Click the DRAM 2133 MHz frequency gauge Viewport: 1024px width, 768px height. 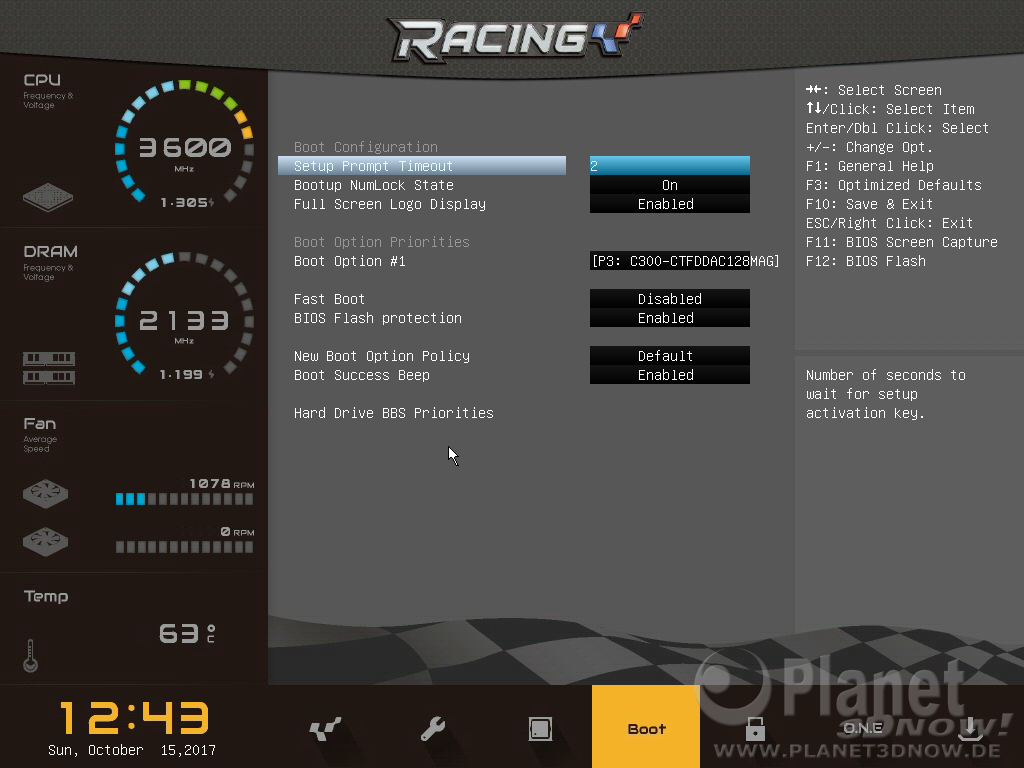[184, 315]
